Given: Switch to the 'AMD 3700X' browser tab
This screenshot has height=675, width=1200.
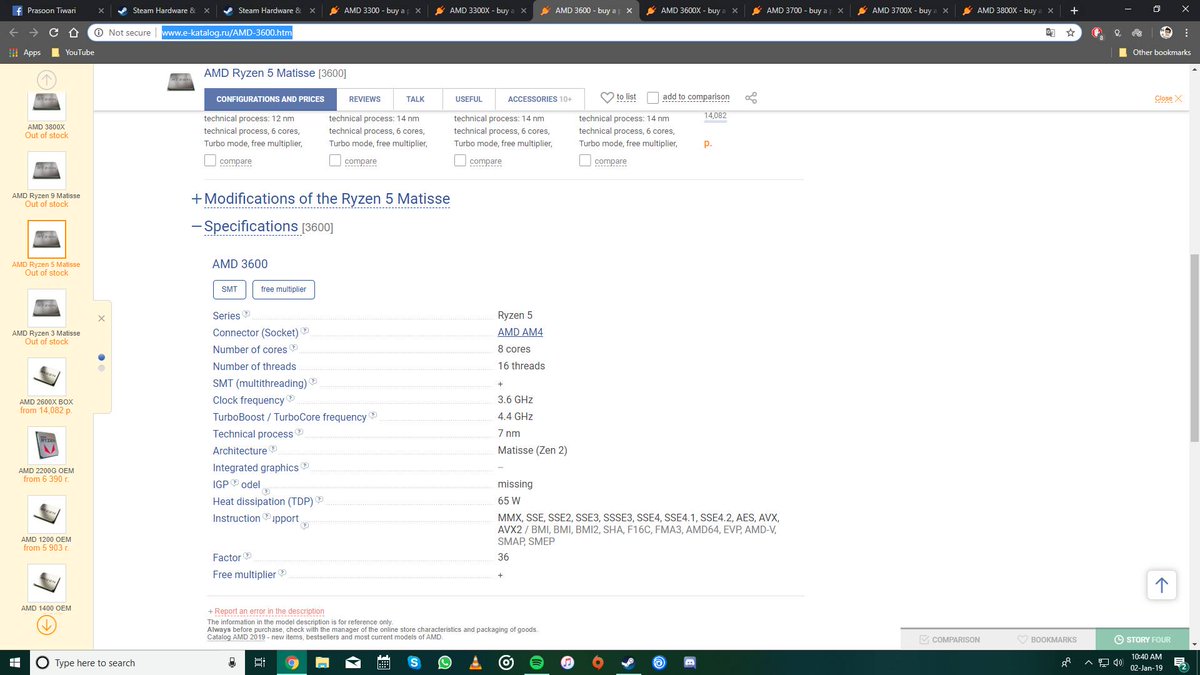Looking at the screenshot, I should [x=903, y=10].
